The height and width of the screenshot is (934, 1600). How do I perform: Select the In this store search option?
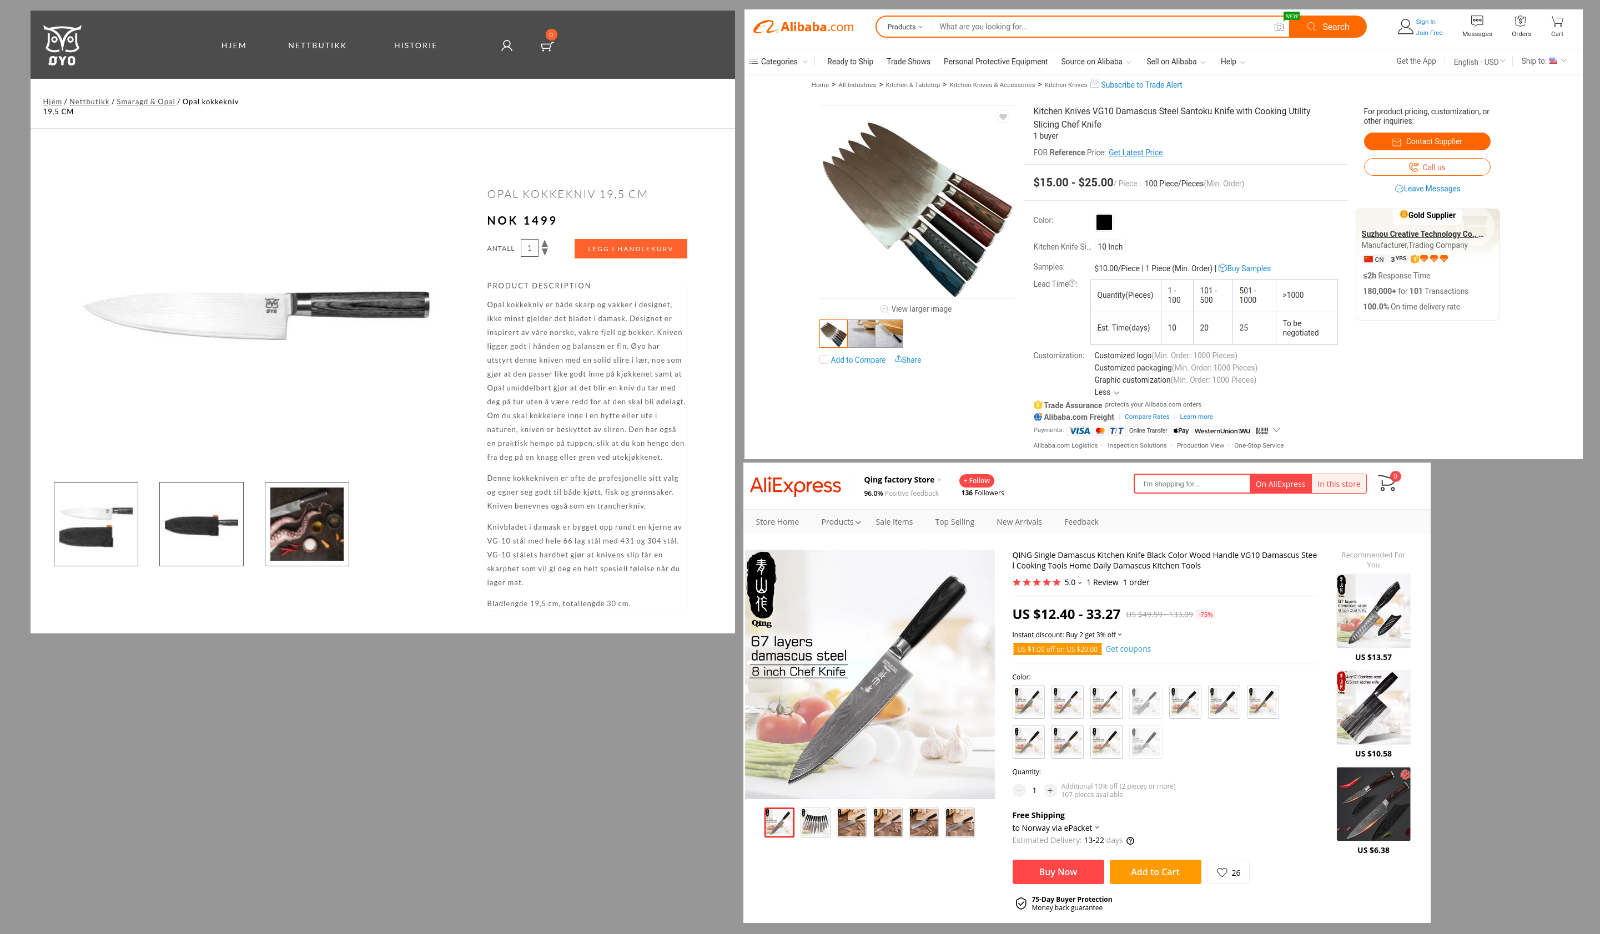tap(1338, 484)
